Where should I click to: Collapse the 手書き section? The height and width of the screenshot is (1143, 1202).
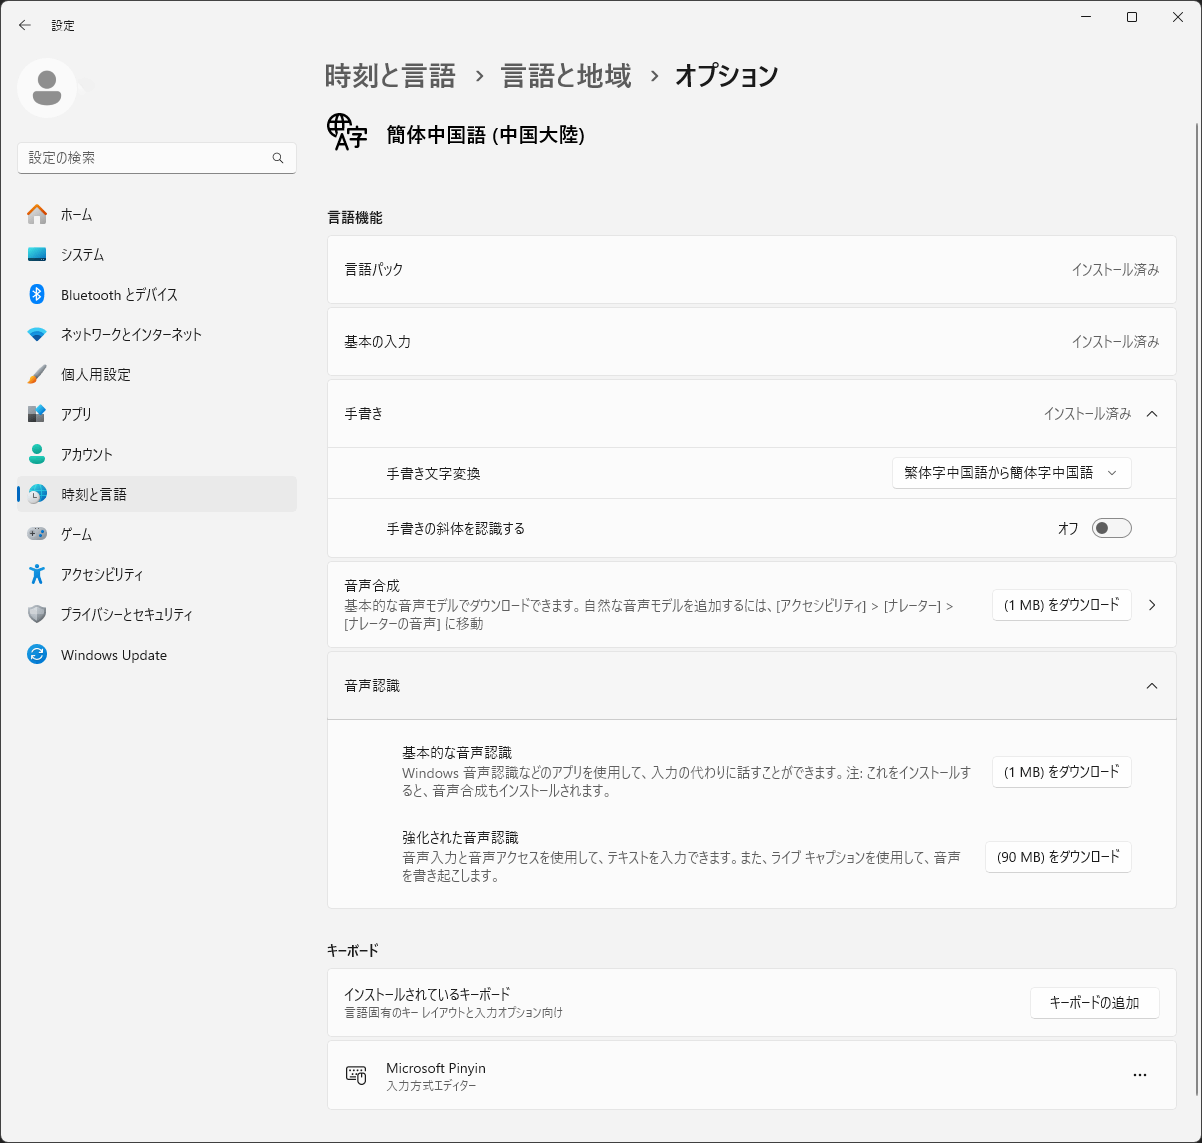tap(1152, 413)
